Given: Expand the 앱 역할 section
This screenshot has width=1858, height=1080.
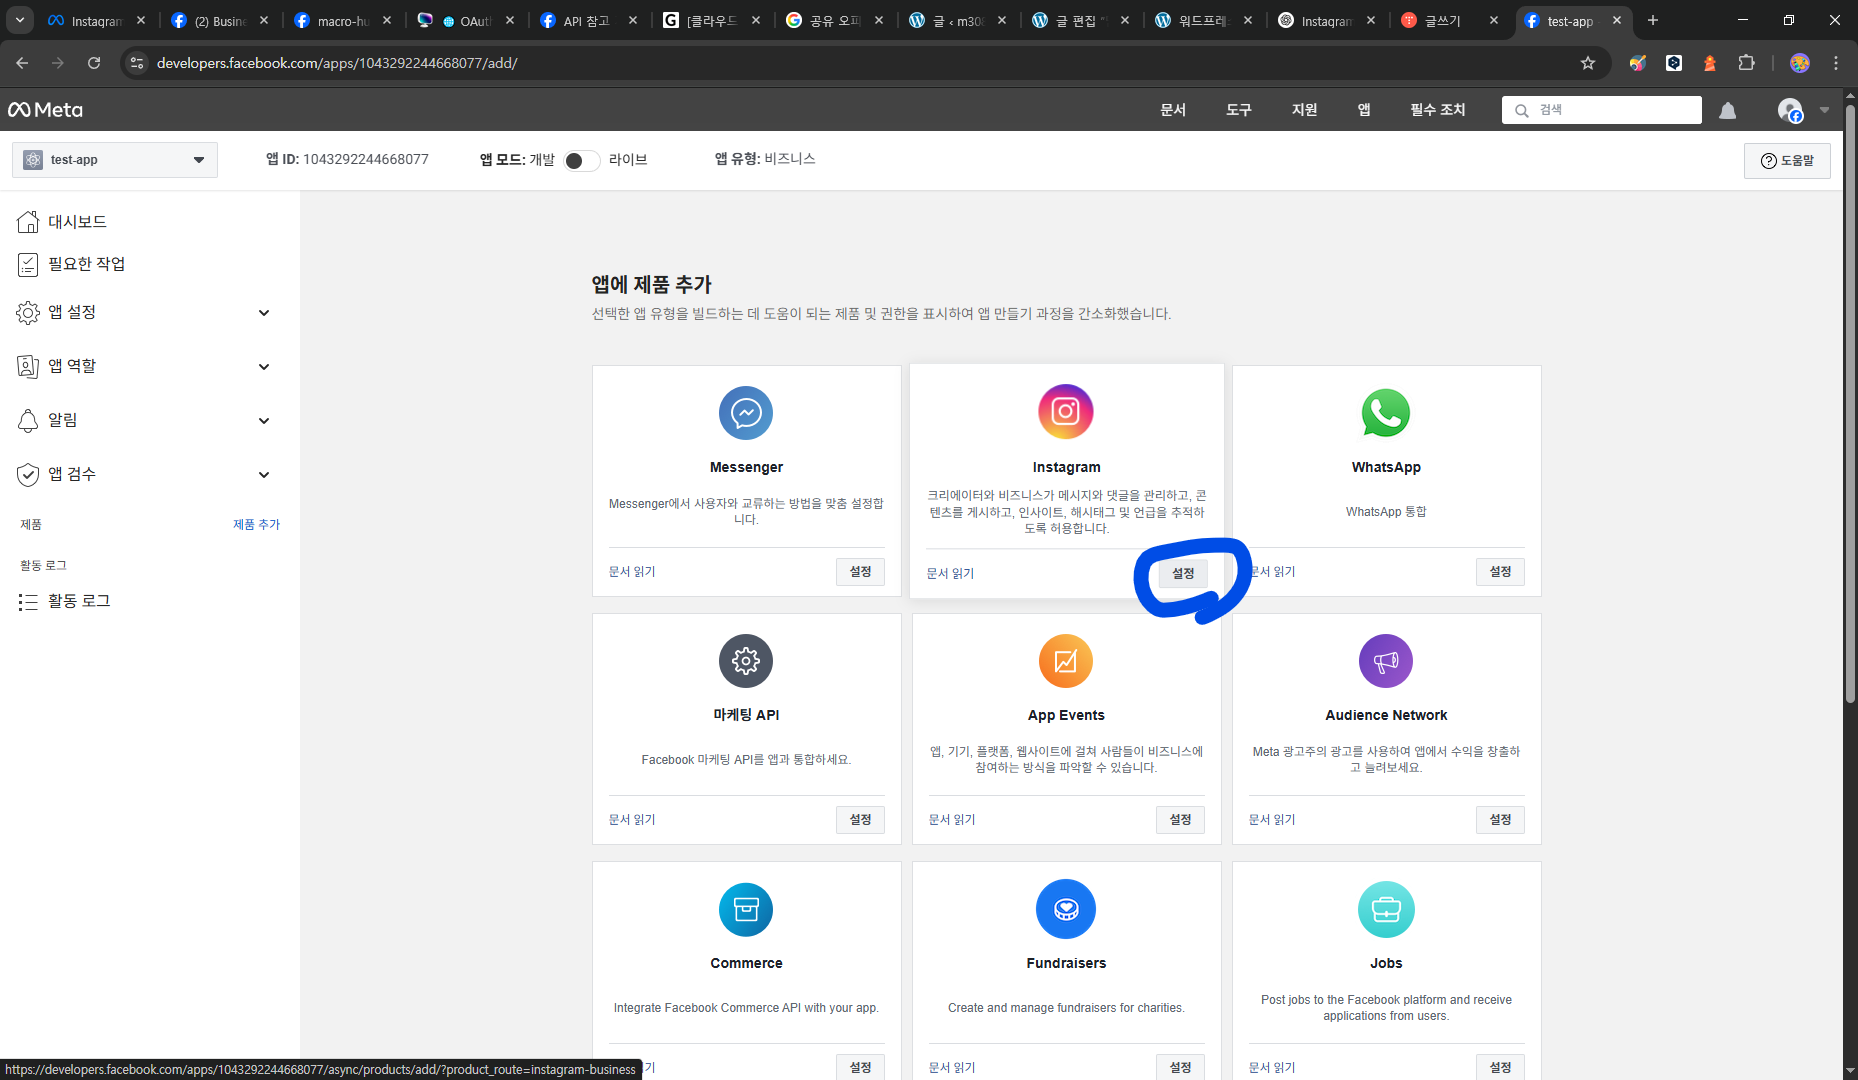Looking at the screenshot, I should (145, 366).
